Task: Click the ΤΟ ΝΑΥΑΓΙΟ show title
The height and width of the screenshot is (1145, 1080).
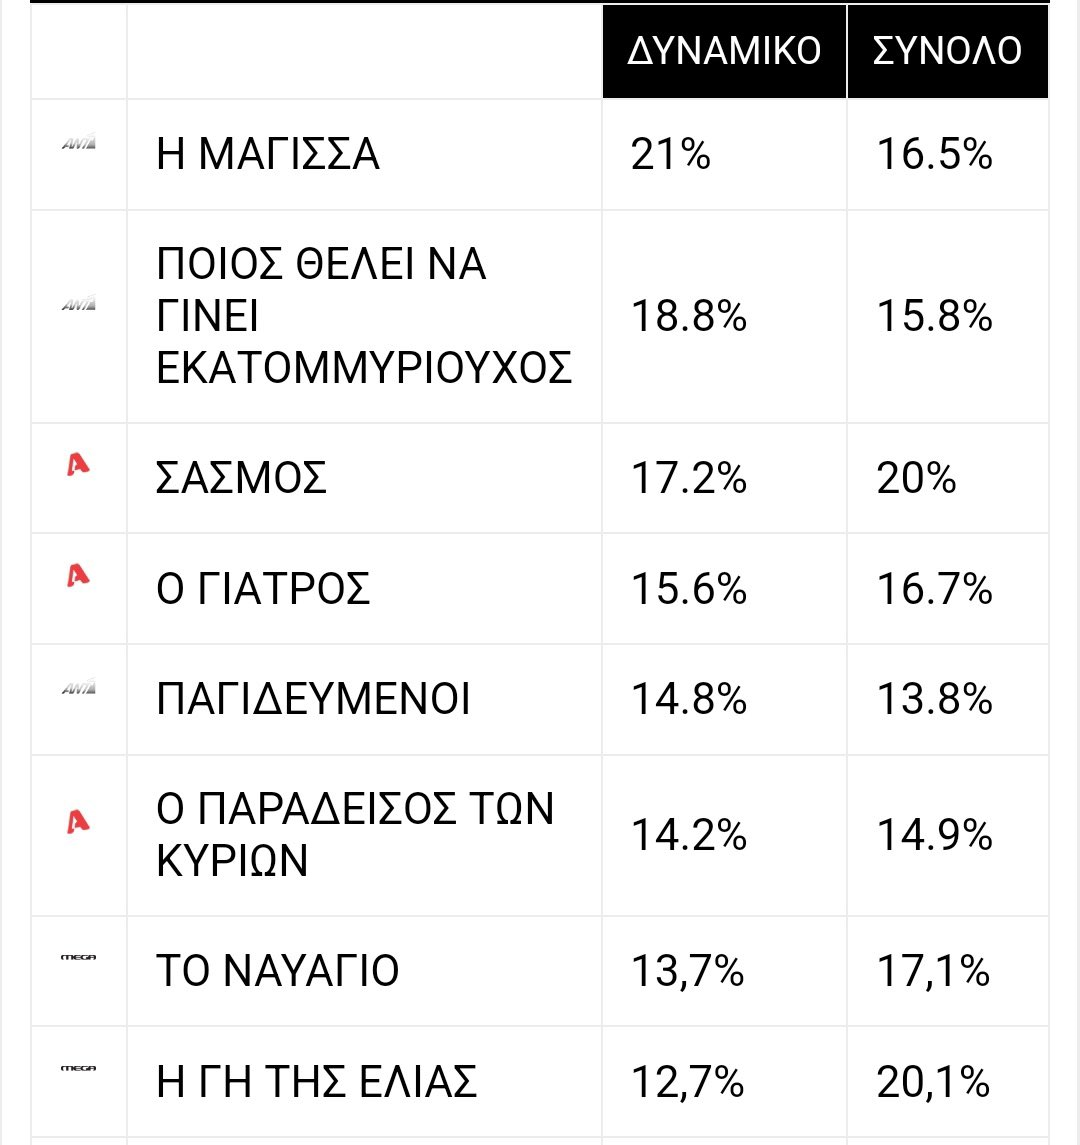Action: 277,970
